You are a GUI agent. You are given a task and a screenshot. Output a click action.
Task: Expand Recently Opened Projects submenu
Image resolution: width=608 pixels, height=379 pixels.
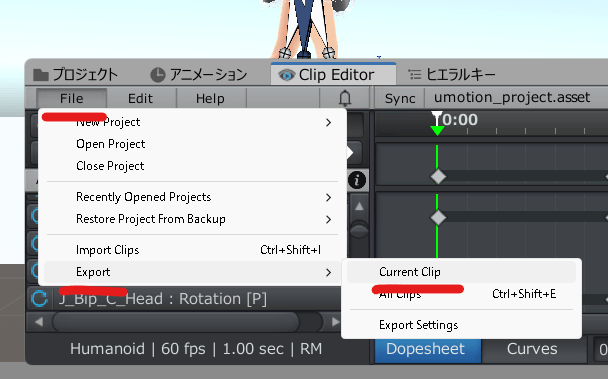pyautogui.click(x=192, y=197)
